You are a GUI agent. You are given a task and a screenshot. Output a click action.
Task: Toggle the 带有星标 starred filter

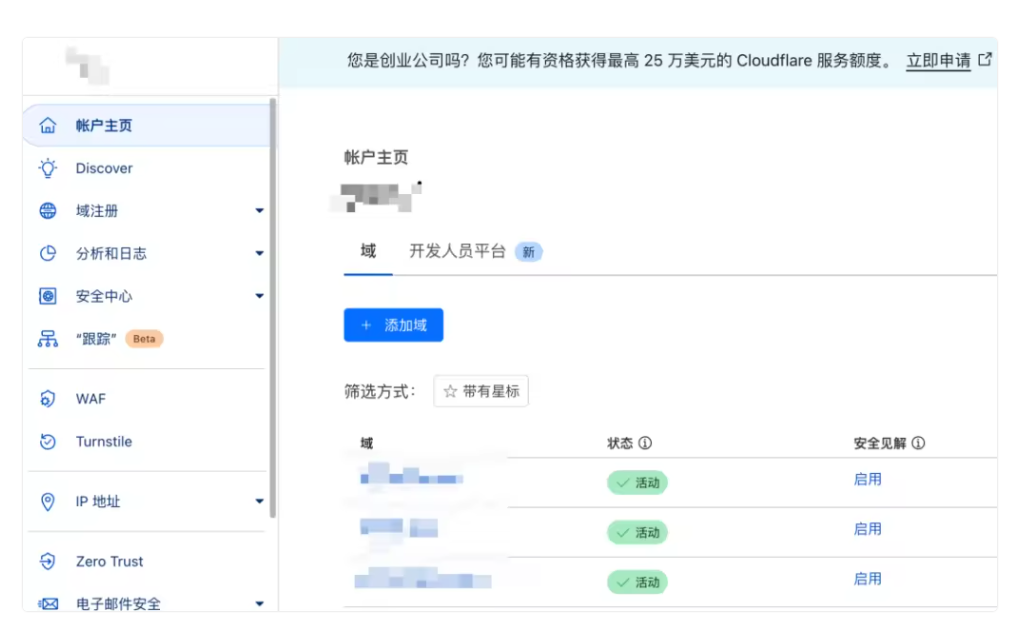[x=481, y=392]
